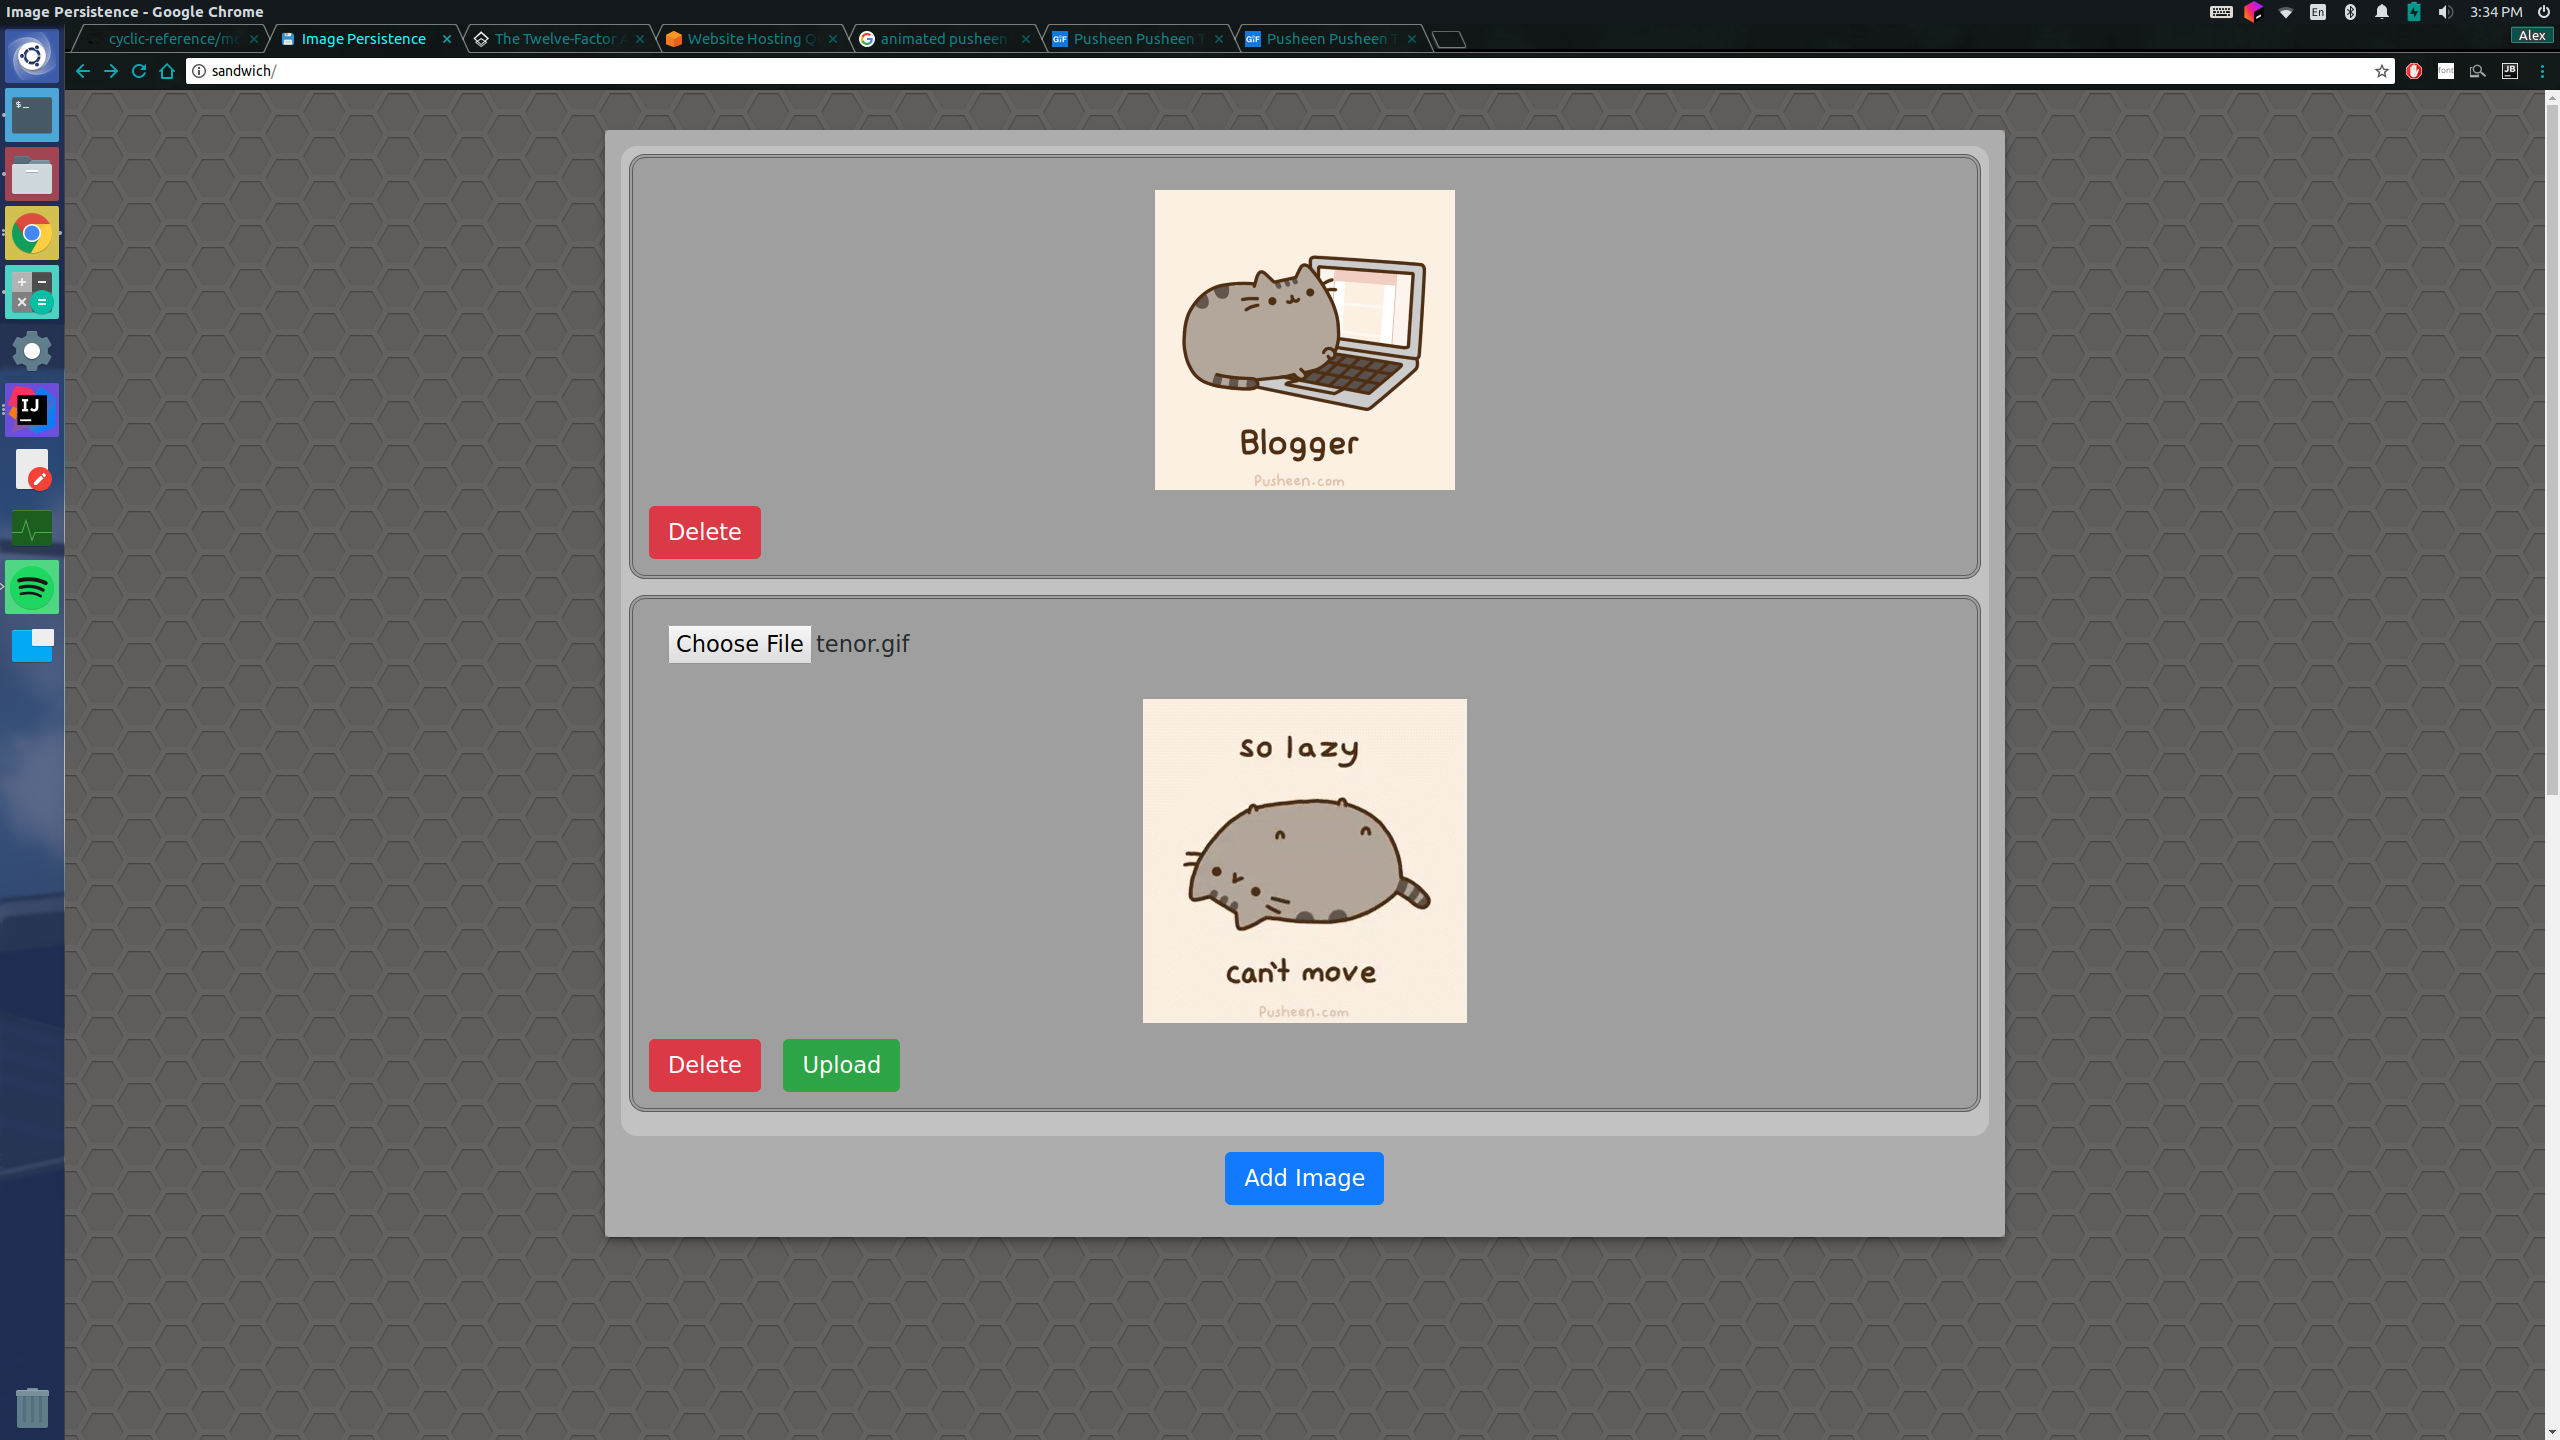Click the page's vertical scrollbar
Image resolution: width=2560 pixels, height=1440 pixels.
[2551, 450]
